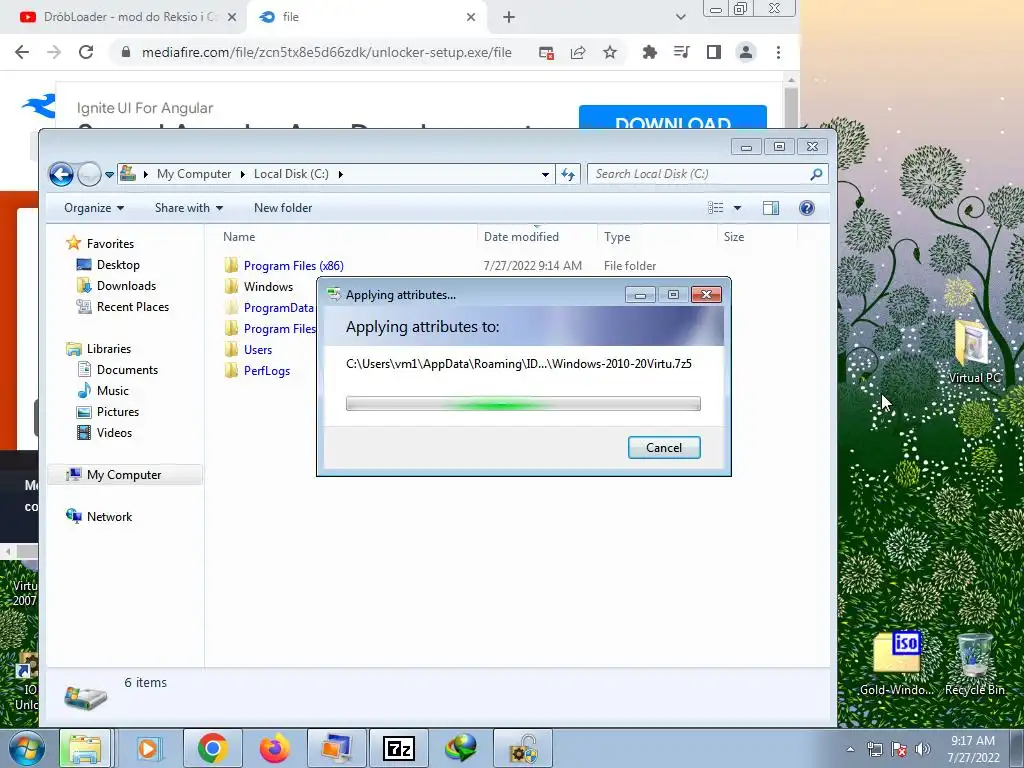Open Chrome three-dot menu
Screen dimensions: 1024x768
pos(778,52)
